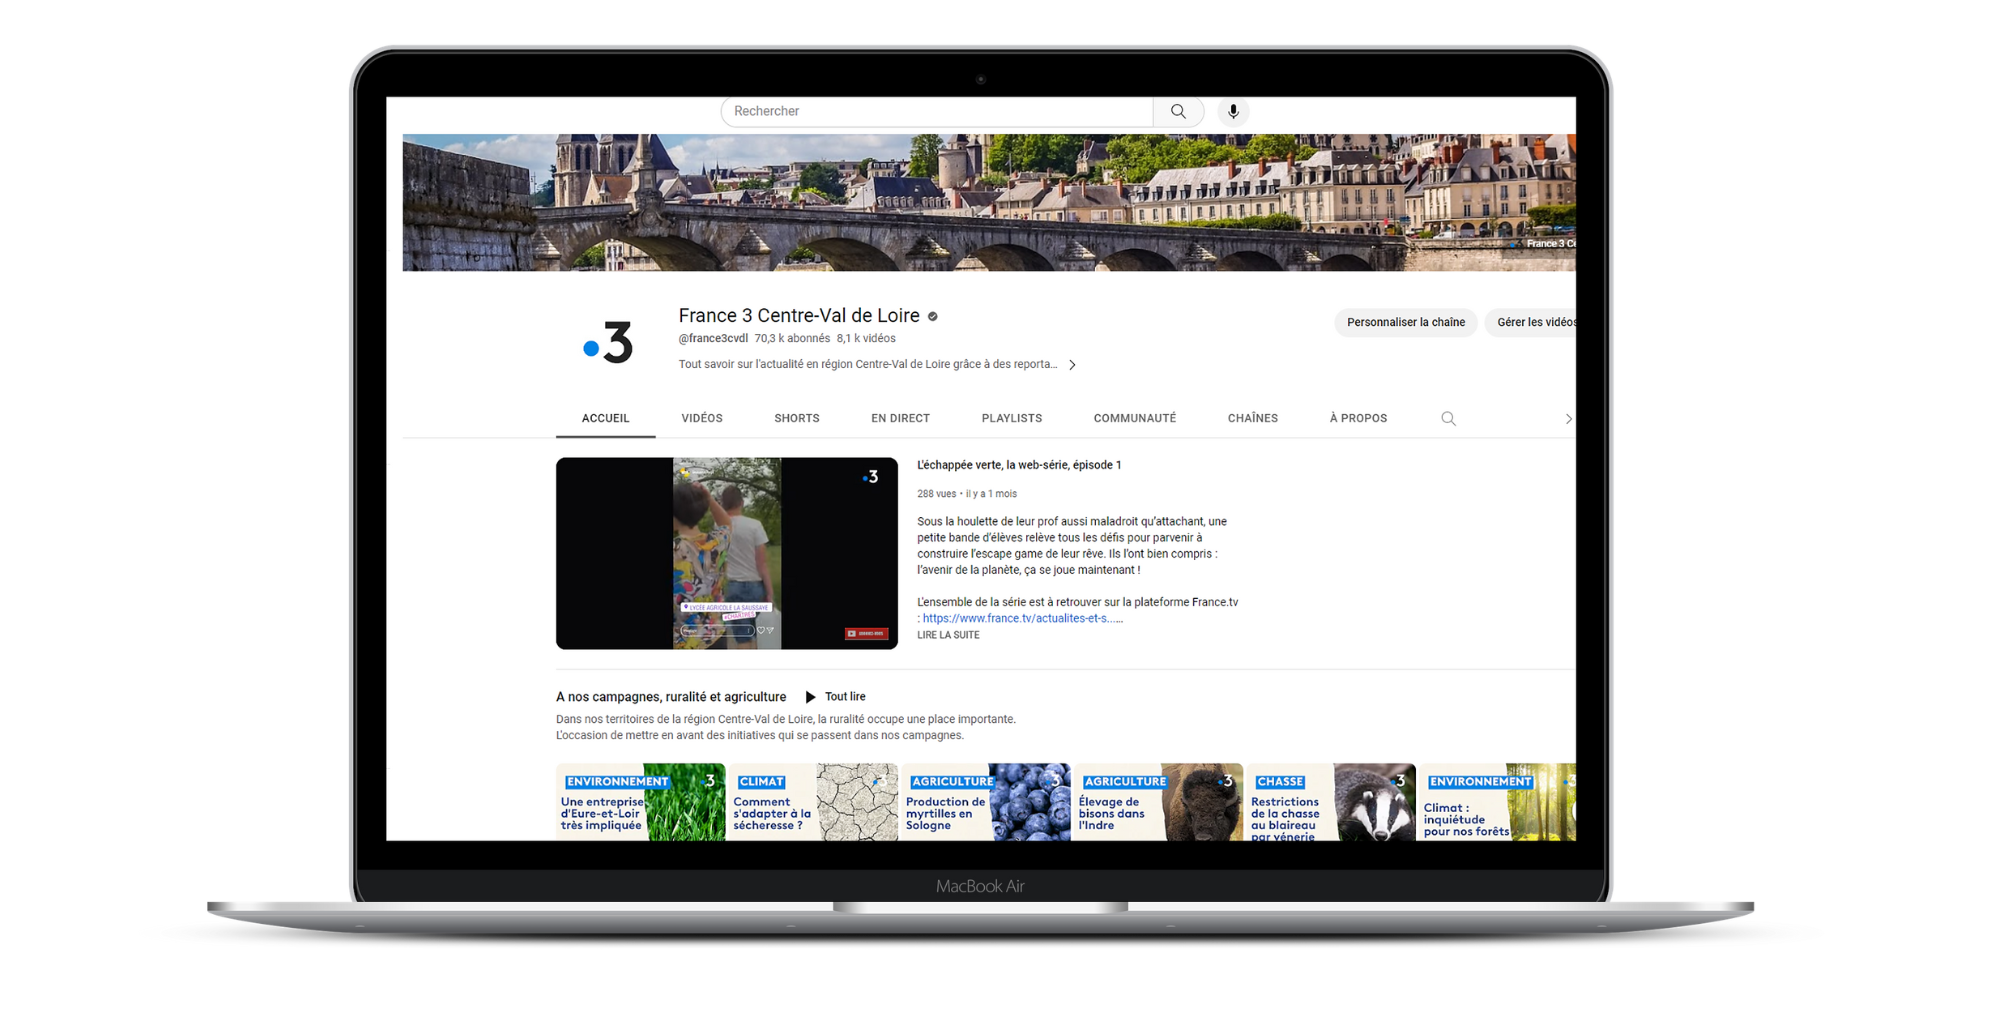Click Gérer les vidéos button
2000x1013 pixels.
(x=1531, y=322)
